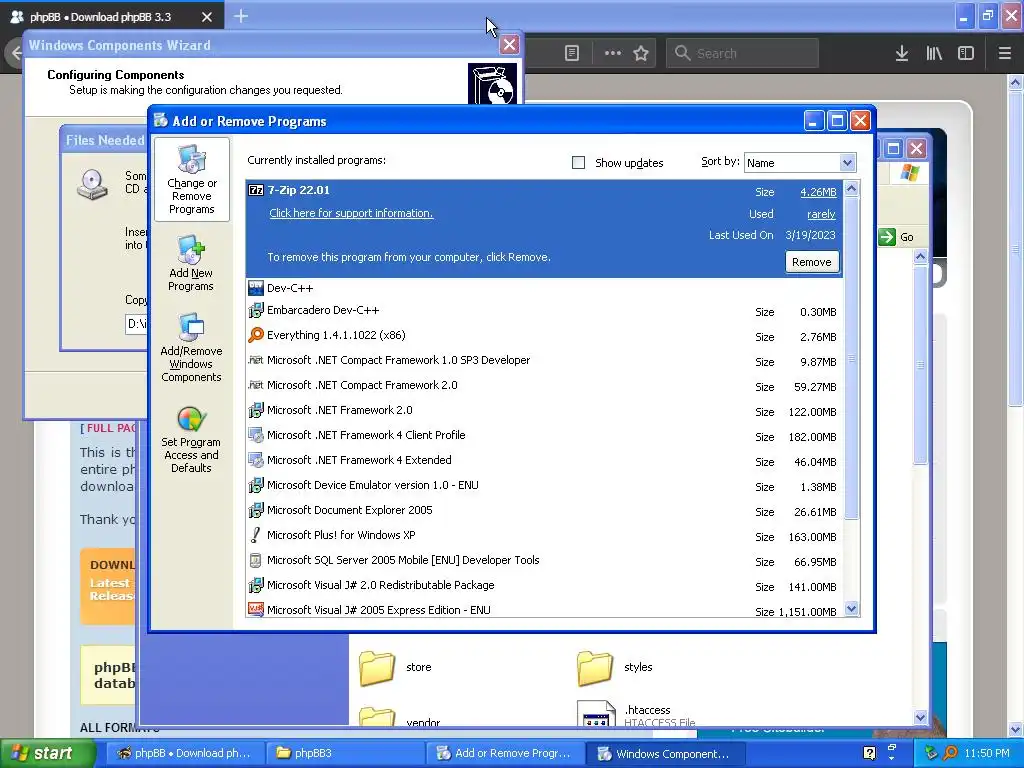The image size is (1024, 768).
Task: Click the Remove button for 7-Zip
Action: pyautogui.click(x=812, y=262)
